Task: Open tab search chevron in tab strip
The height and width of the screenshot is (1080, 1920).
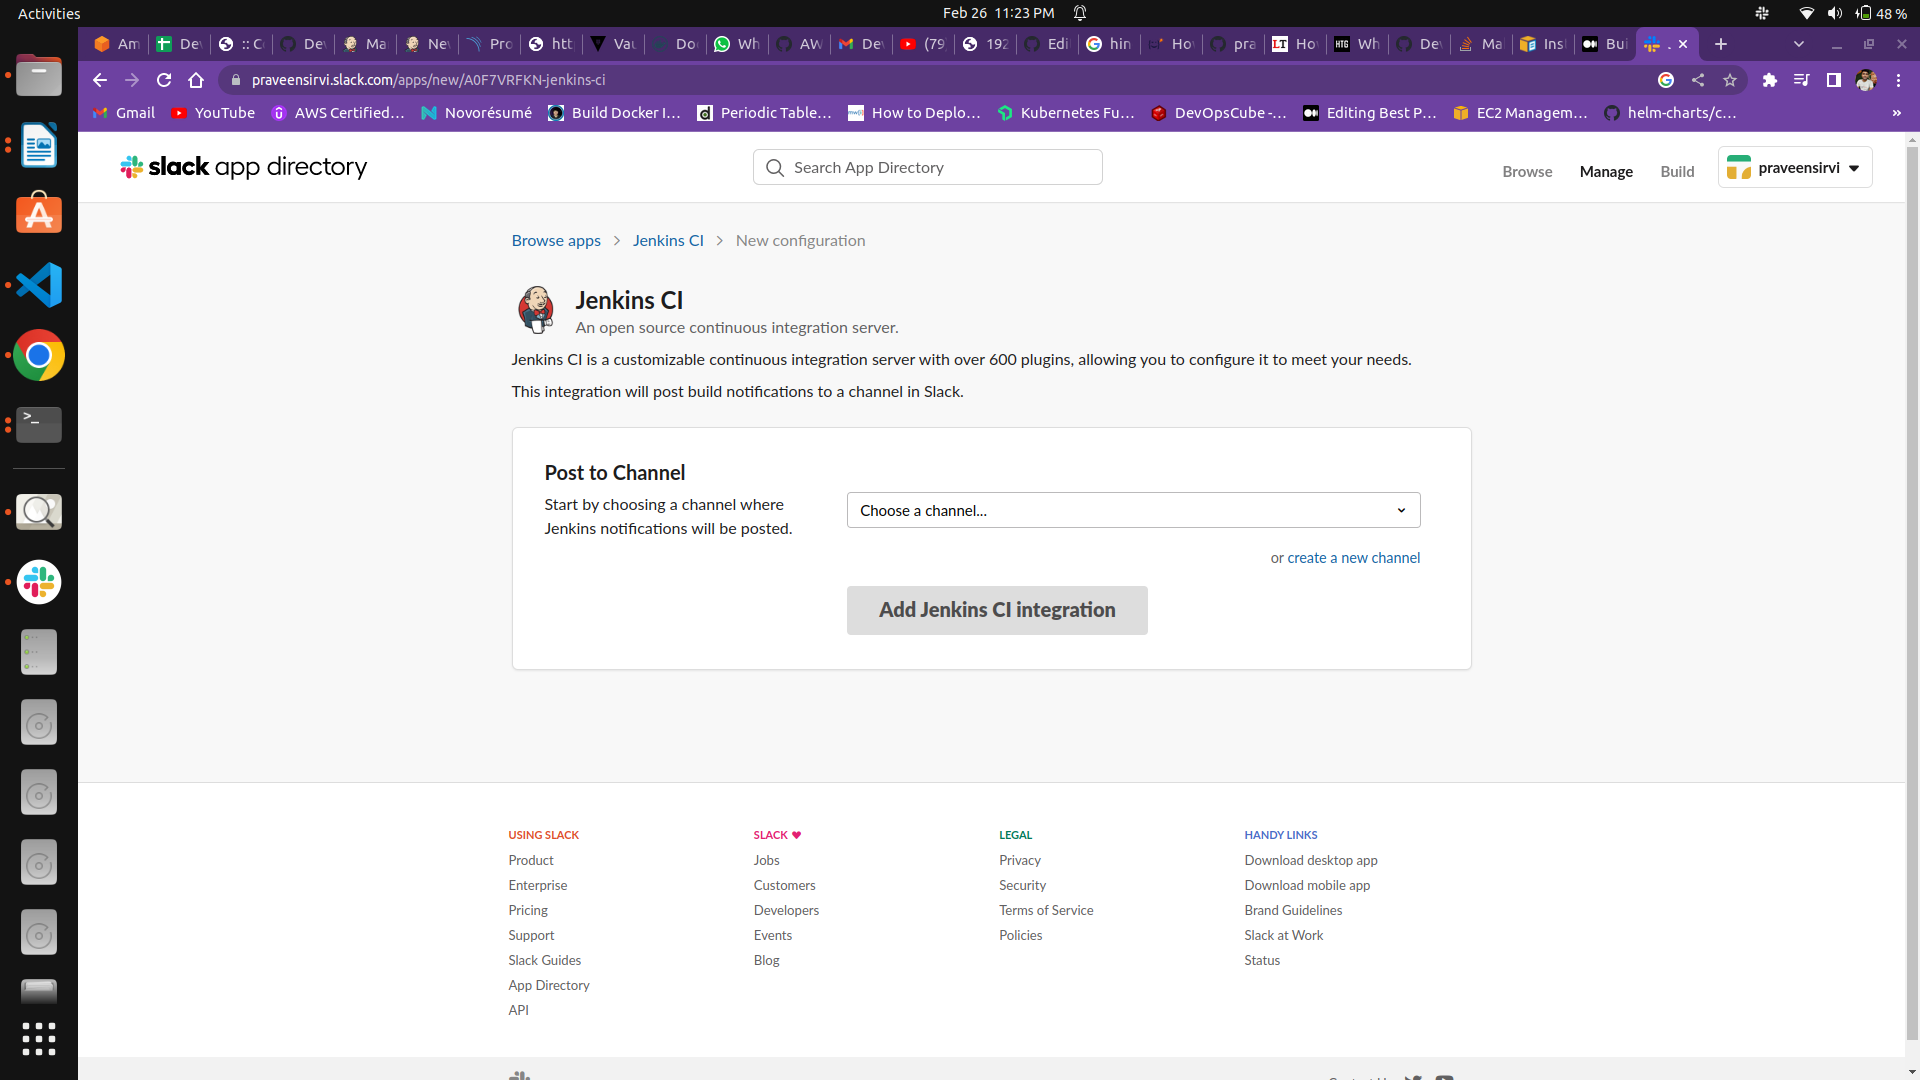Action: 1799,44
